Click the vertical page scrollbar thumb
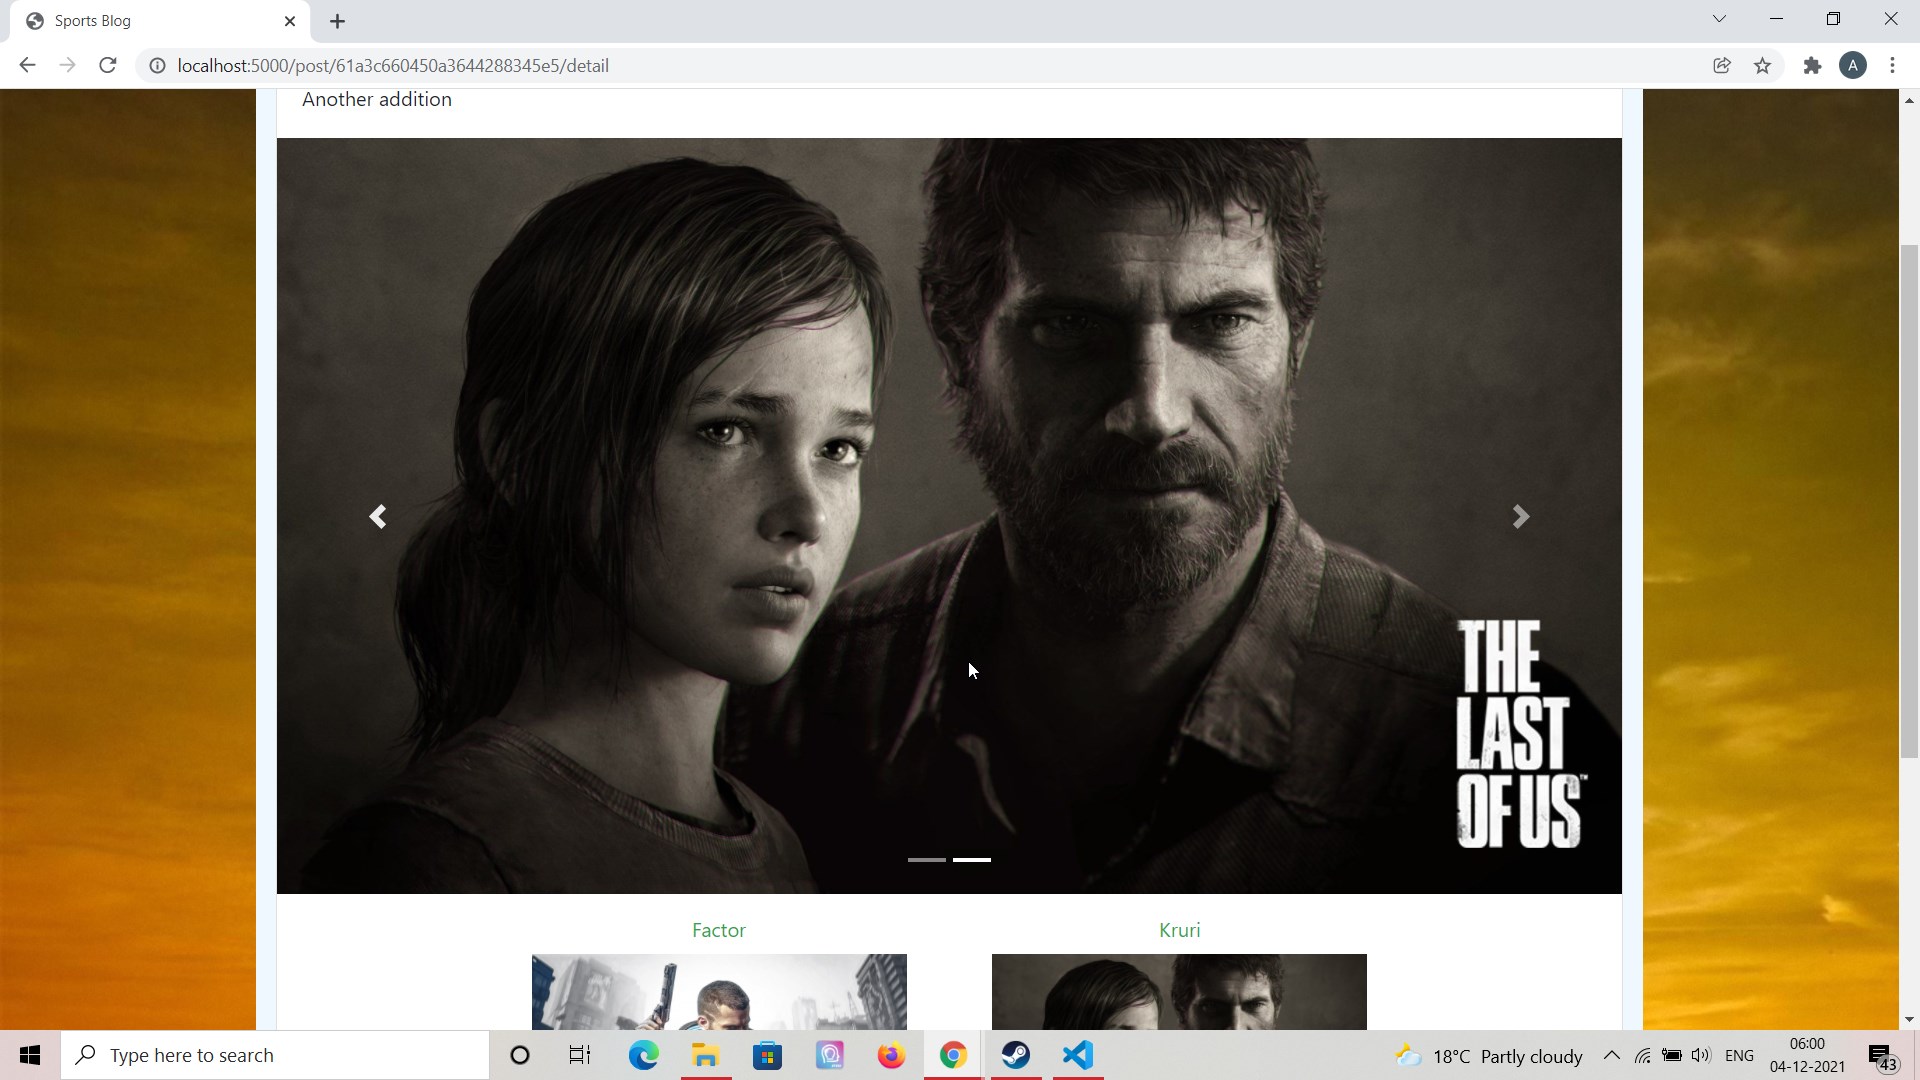The image size is (1920, 1080). pyautogui.click(x=1908, y=500)
